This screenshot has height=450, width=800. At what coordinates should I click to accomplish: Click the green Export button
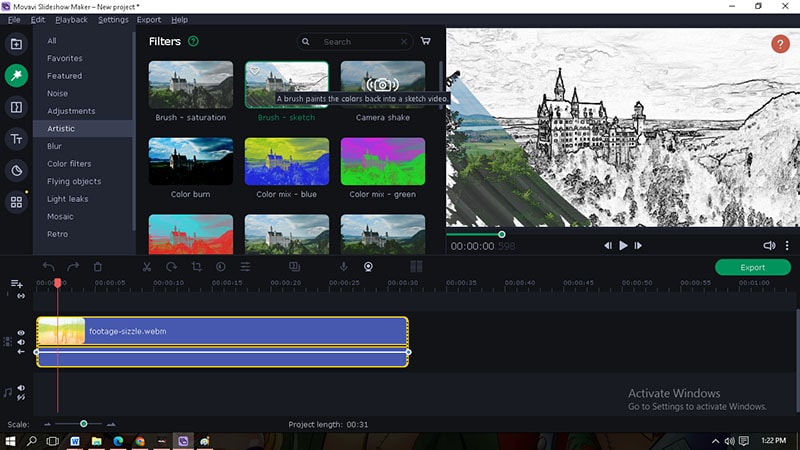(753, 267)
